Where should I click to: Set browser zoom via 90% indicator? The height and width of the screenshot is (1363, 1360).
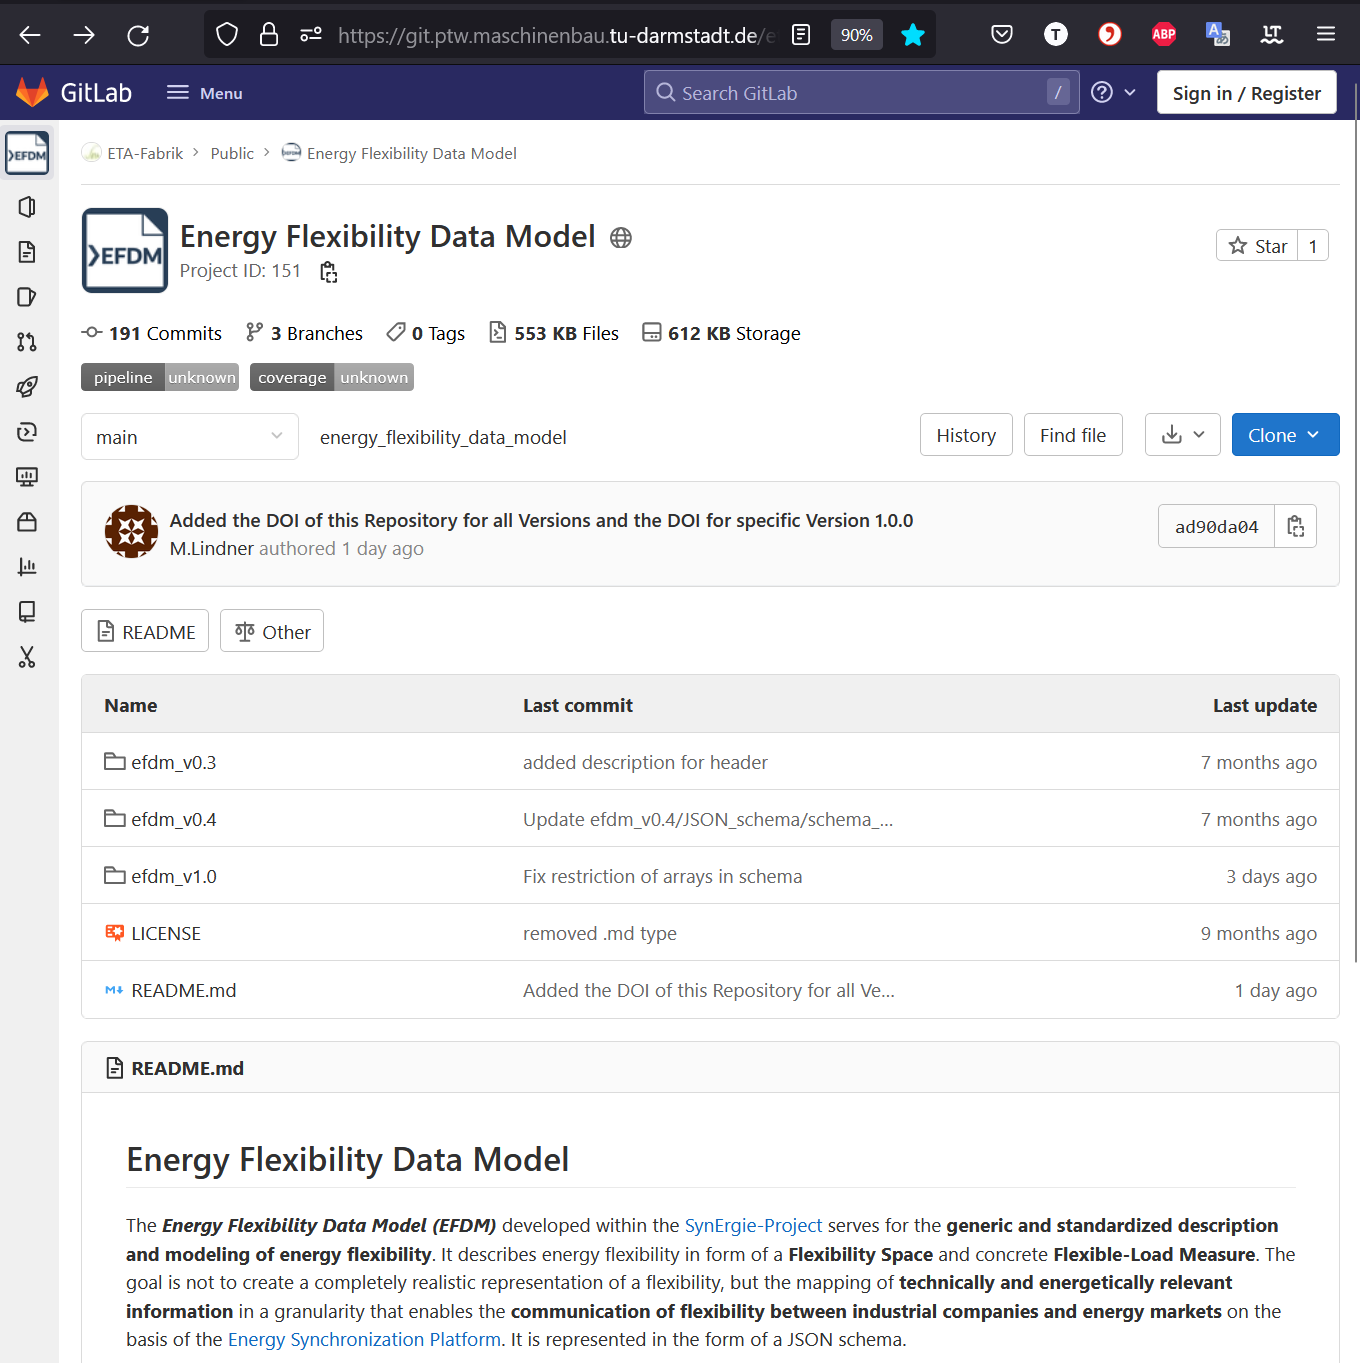point(856,35)
